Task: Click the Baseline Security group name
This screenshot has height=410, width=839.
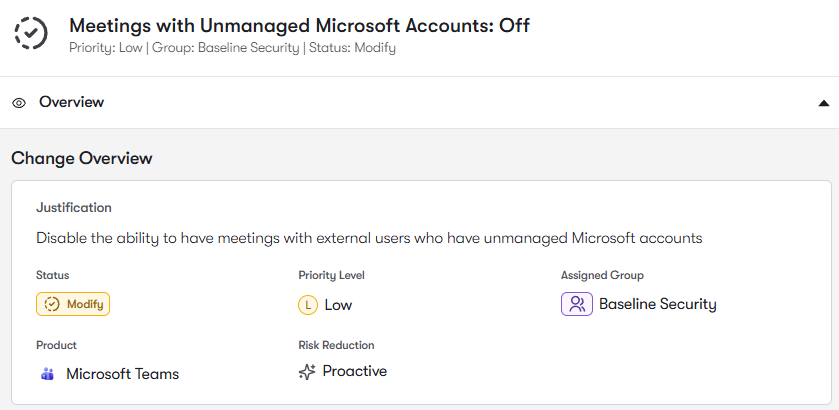Action: [x=657, y=304]
